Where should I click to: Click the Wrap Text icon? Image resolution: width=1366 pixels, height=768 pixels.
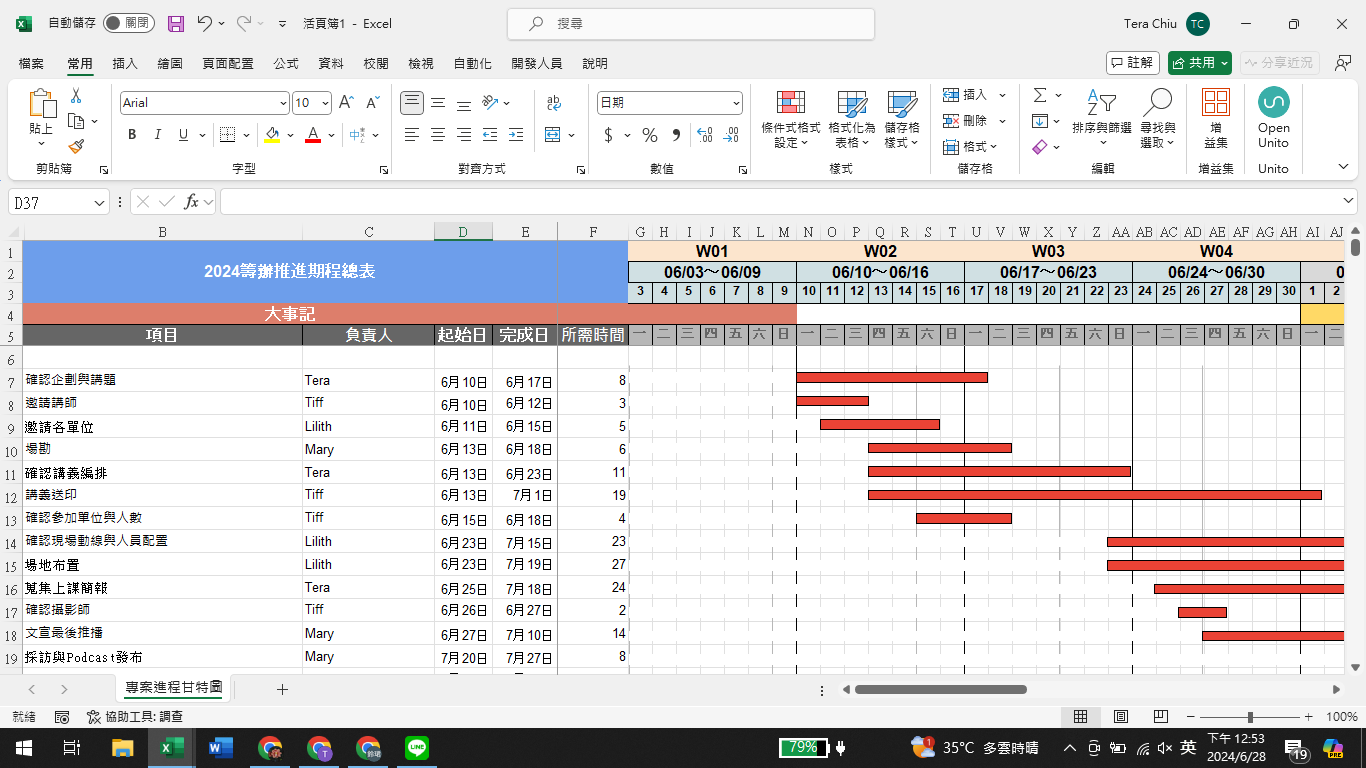tap(553, 103)
